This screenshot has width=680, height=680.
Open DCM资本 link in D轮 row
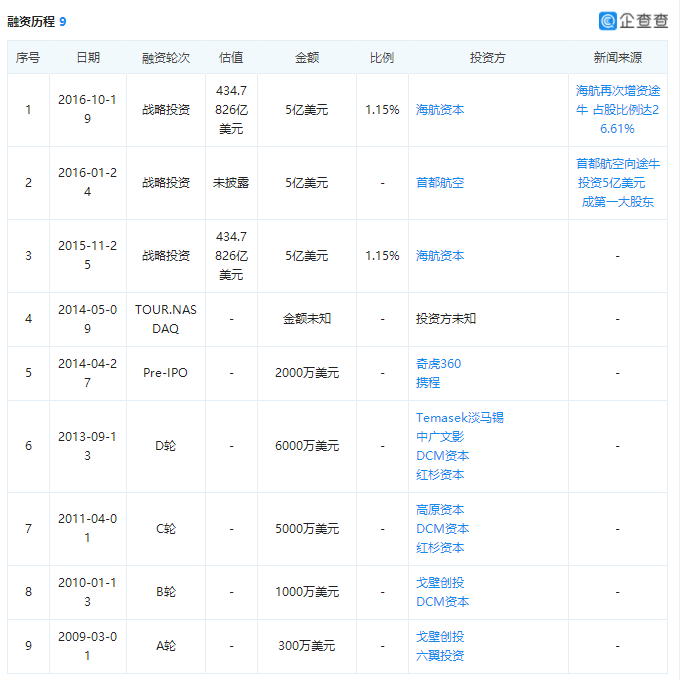point(442,456)
